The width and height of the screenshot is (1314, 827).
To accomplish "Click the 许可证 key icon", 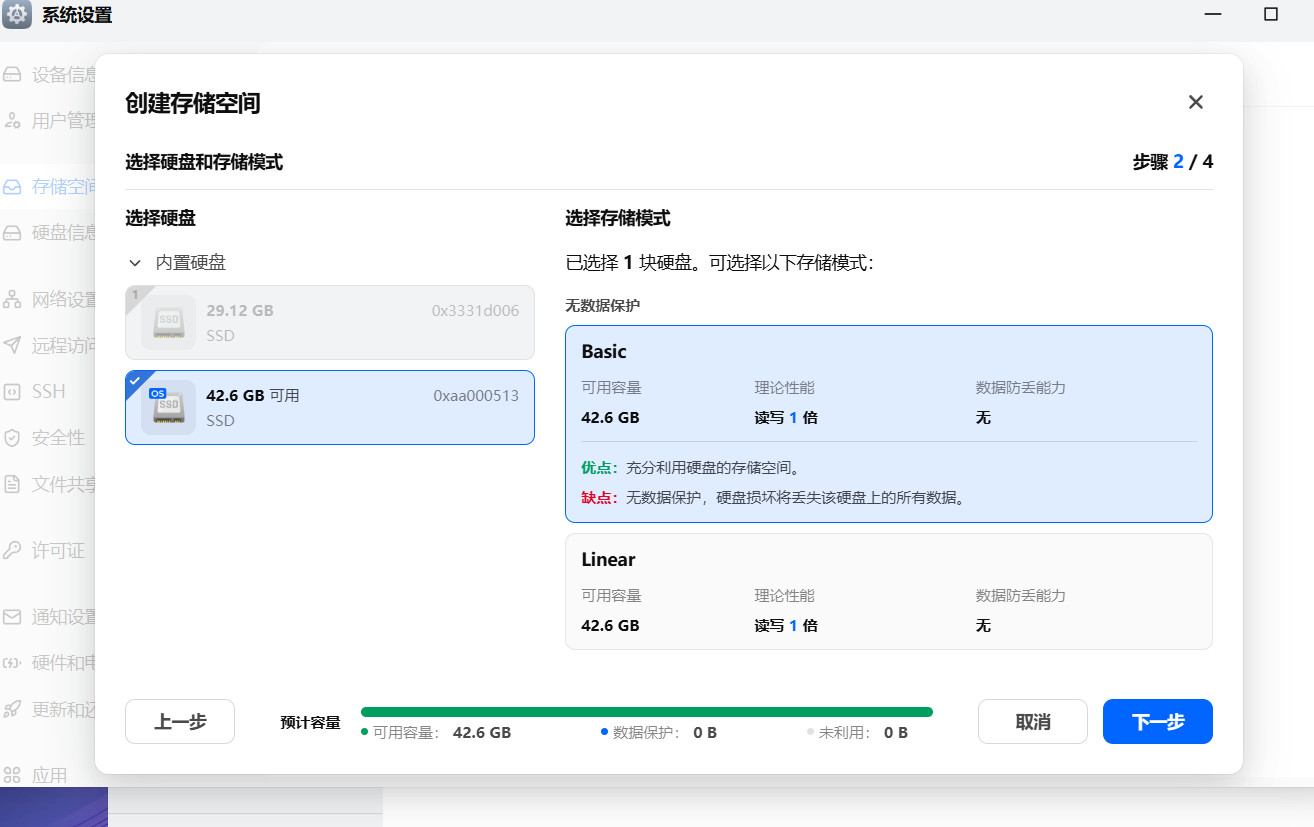I will (x=13, y=550).
